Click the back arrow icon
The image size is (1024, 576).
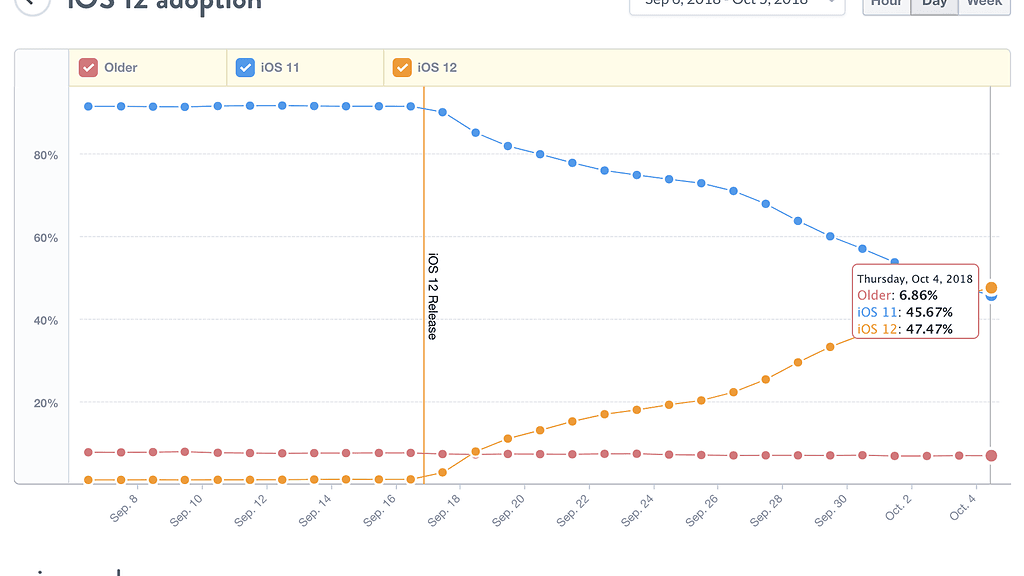pyautogui.click(x=31, y=3)
